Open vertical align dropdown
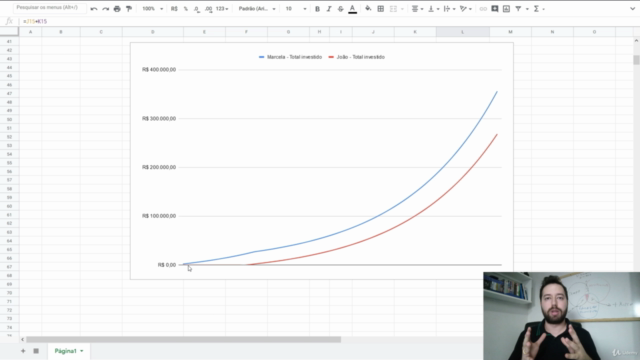Image resolution: width=640 pixels, height=360 pixels. coord(433,9)
